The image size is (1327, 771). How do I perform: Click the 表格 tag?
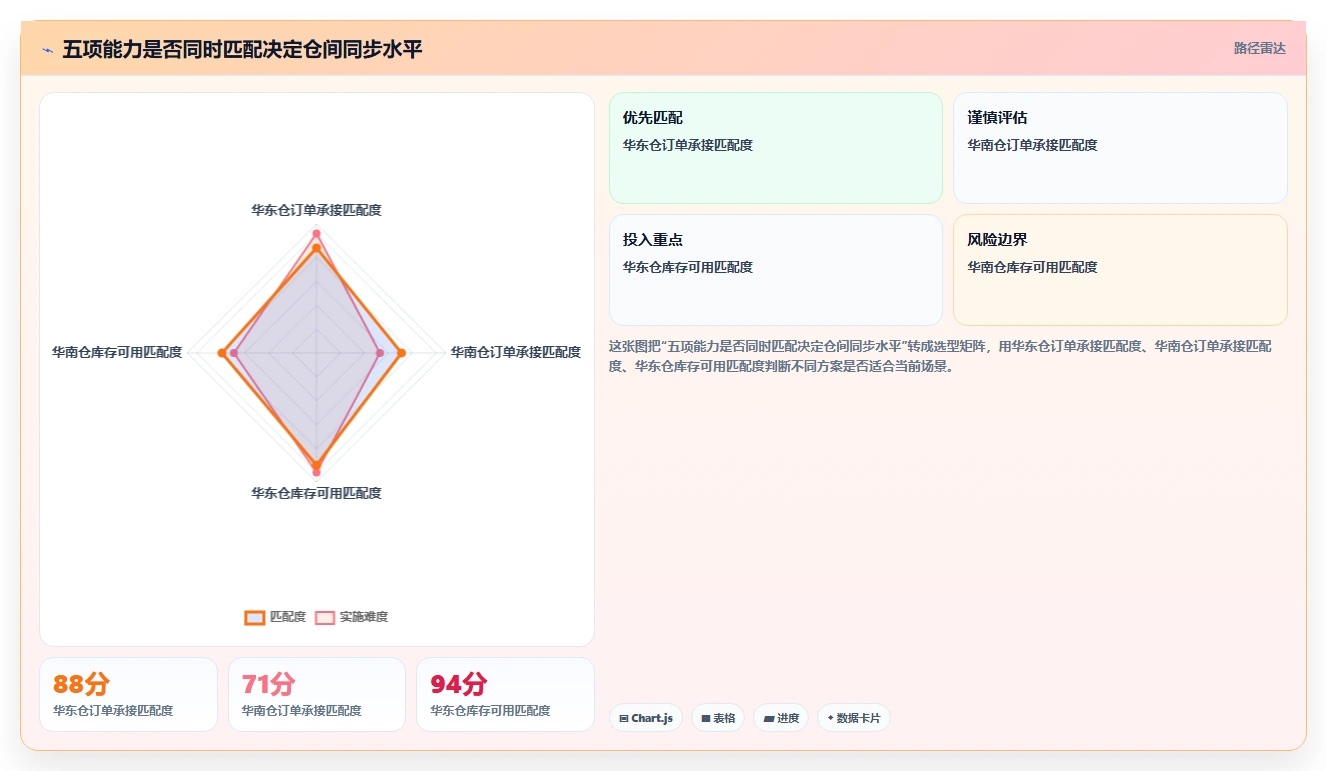(718, 718)
